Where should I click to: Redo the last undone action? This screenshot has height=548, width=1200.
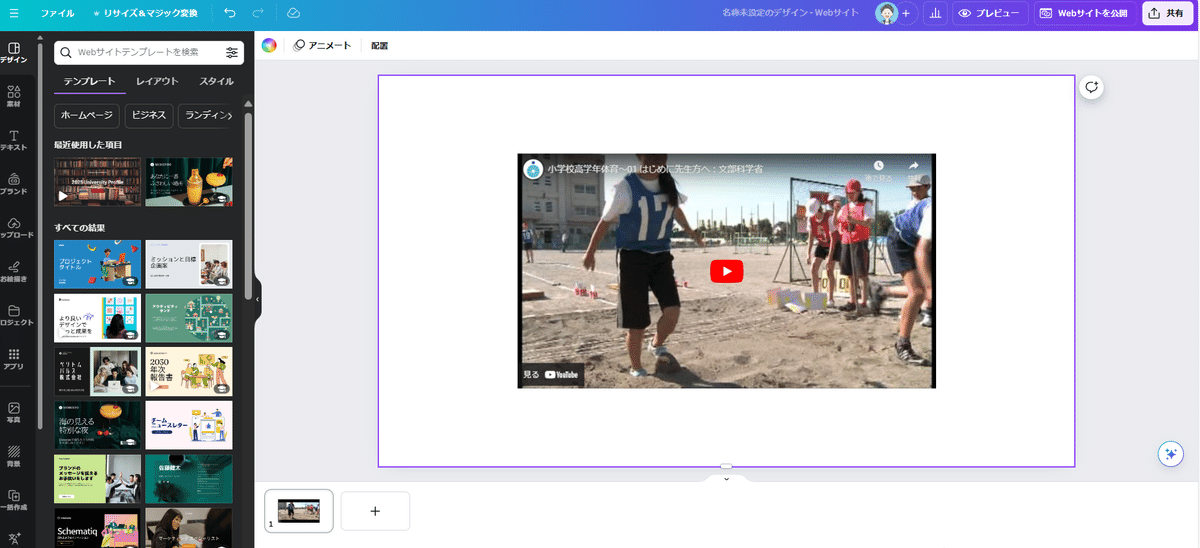click(259, 14)
